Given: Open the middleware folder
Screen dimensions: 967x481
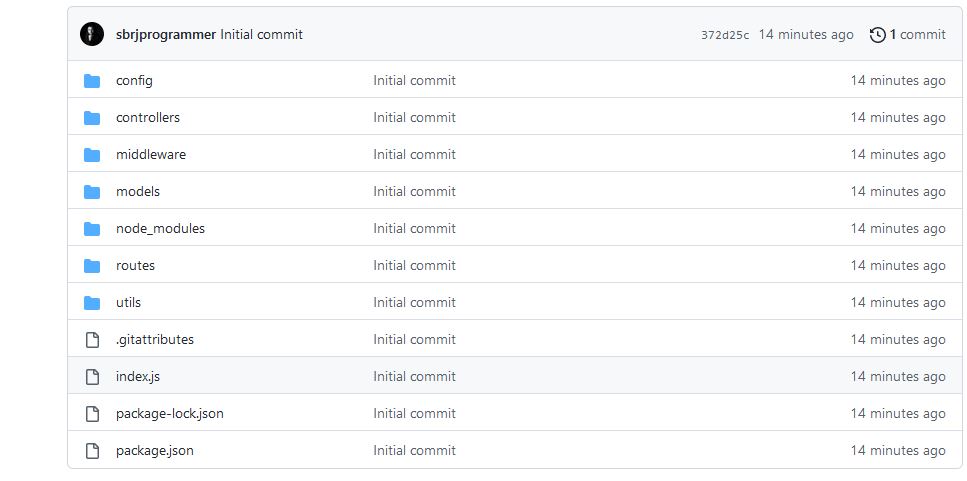Looking at the screenshot, I should (150, 154).
